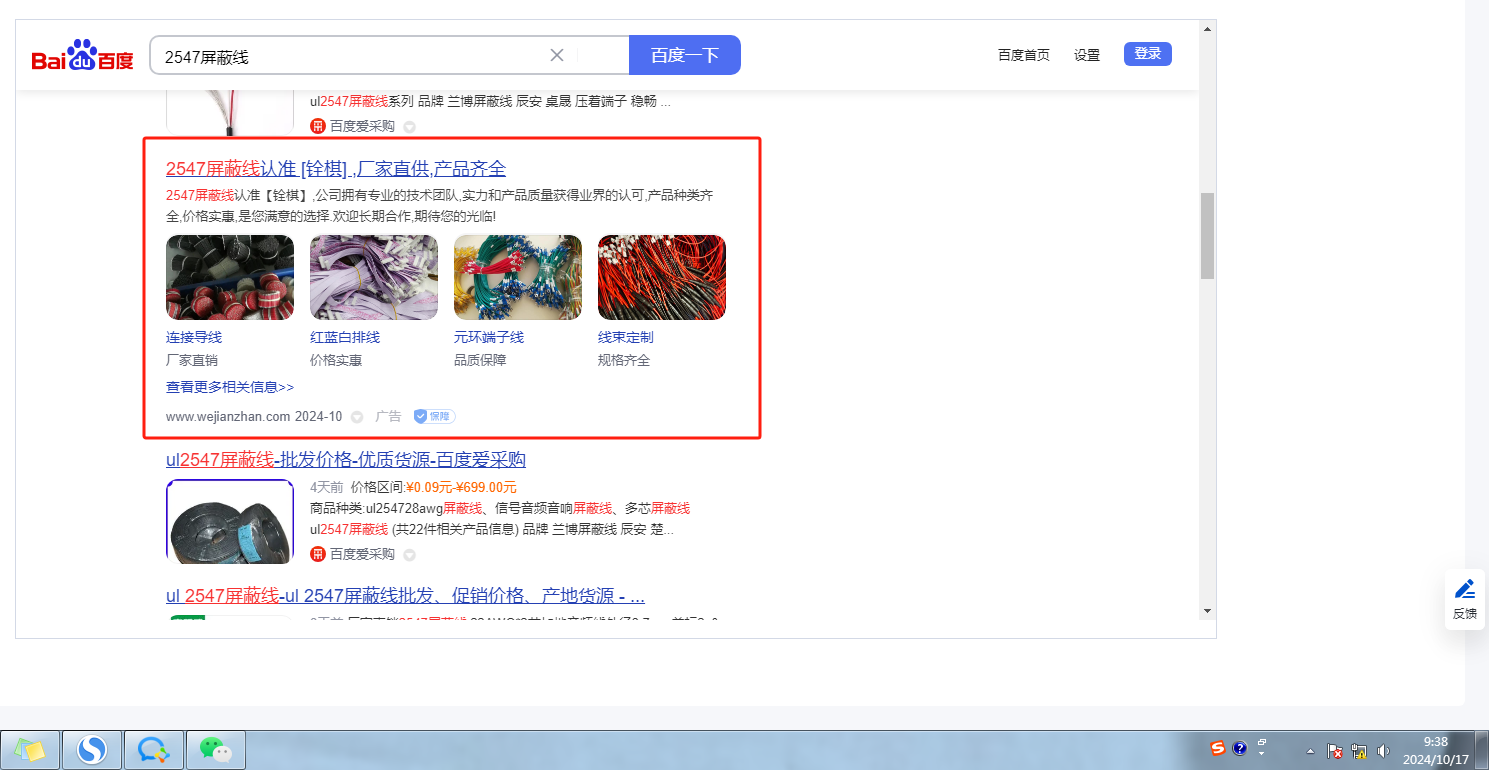1489x770 pixels.
Task: Click the 规格齐全 caption
Action: (x=624, y=360)
